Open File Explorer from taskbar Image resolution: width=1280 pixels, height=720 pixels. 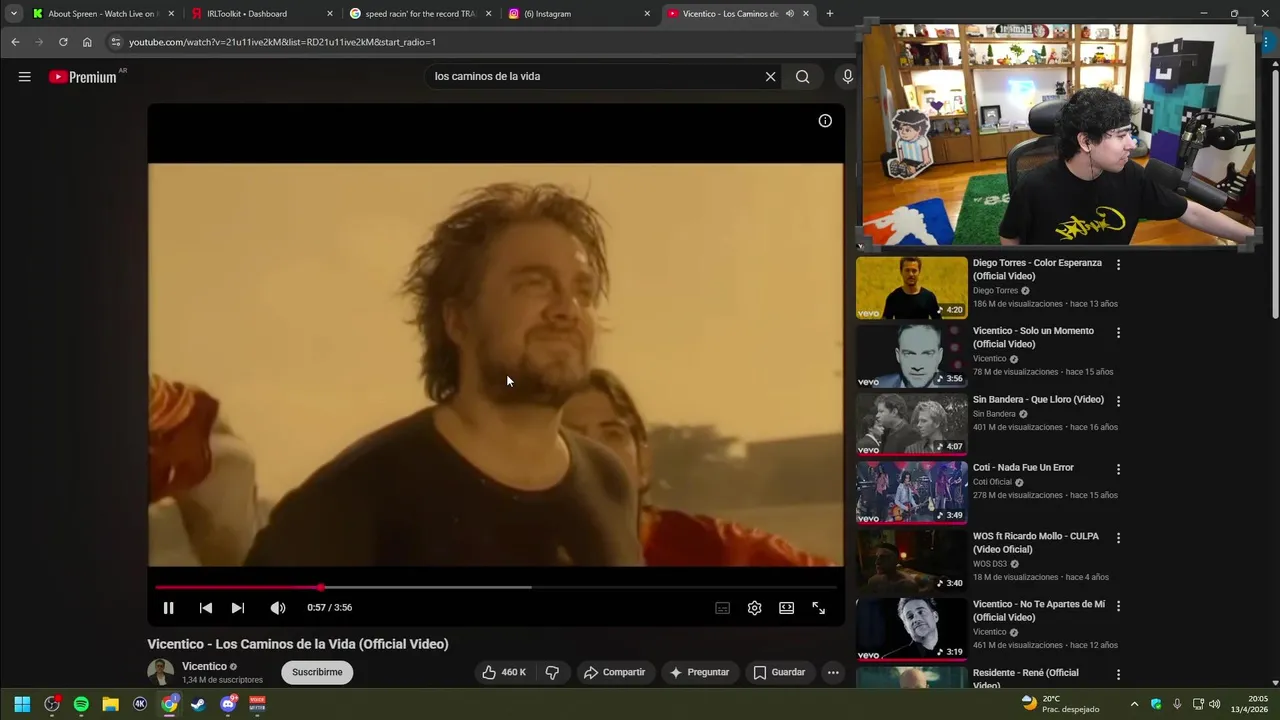click(x=110, y=704)
